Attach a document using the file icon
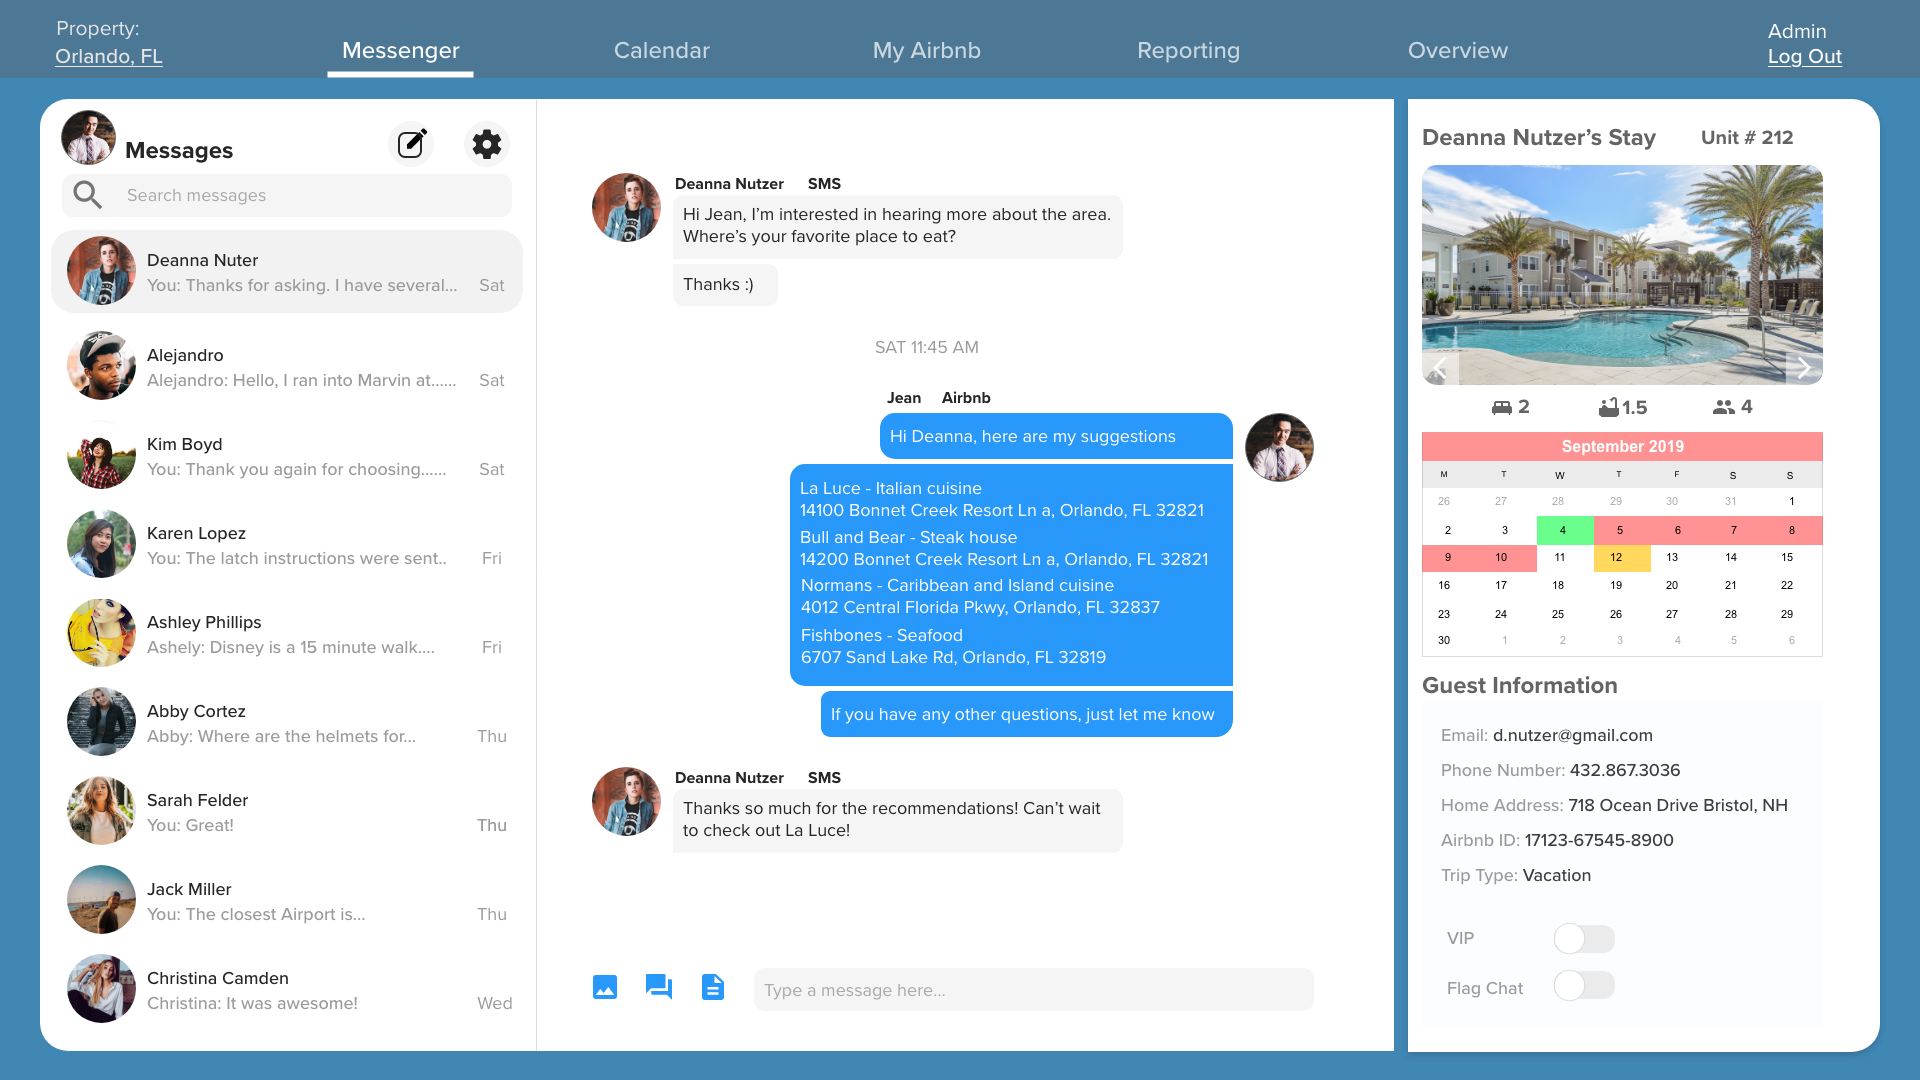Viewport: 1920px width, 1080px height. (x=713, y=987)
